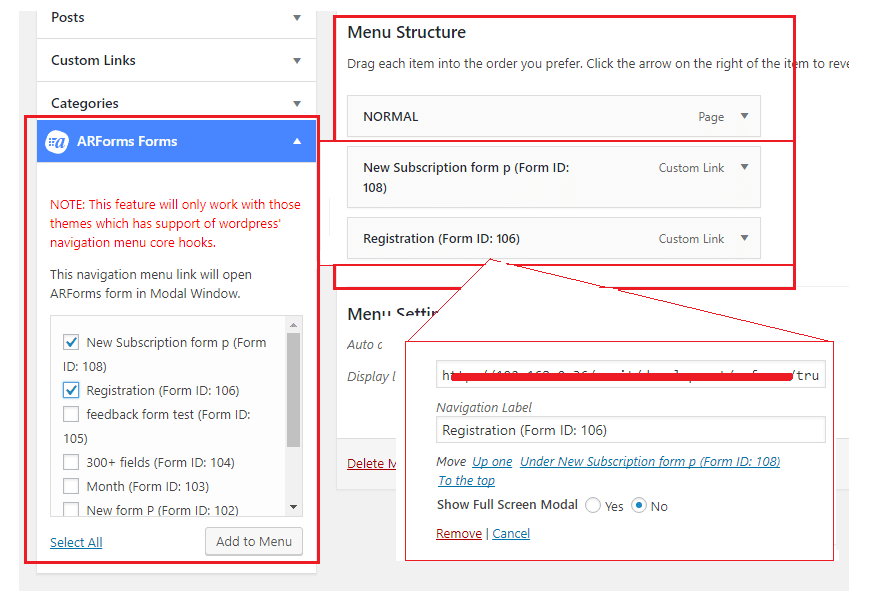Expand the Custom Links section
The width and height of the screenshot is (874, 606).
[296, 61]
